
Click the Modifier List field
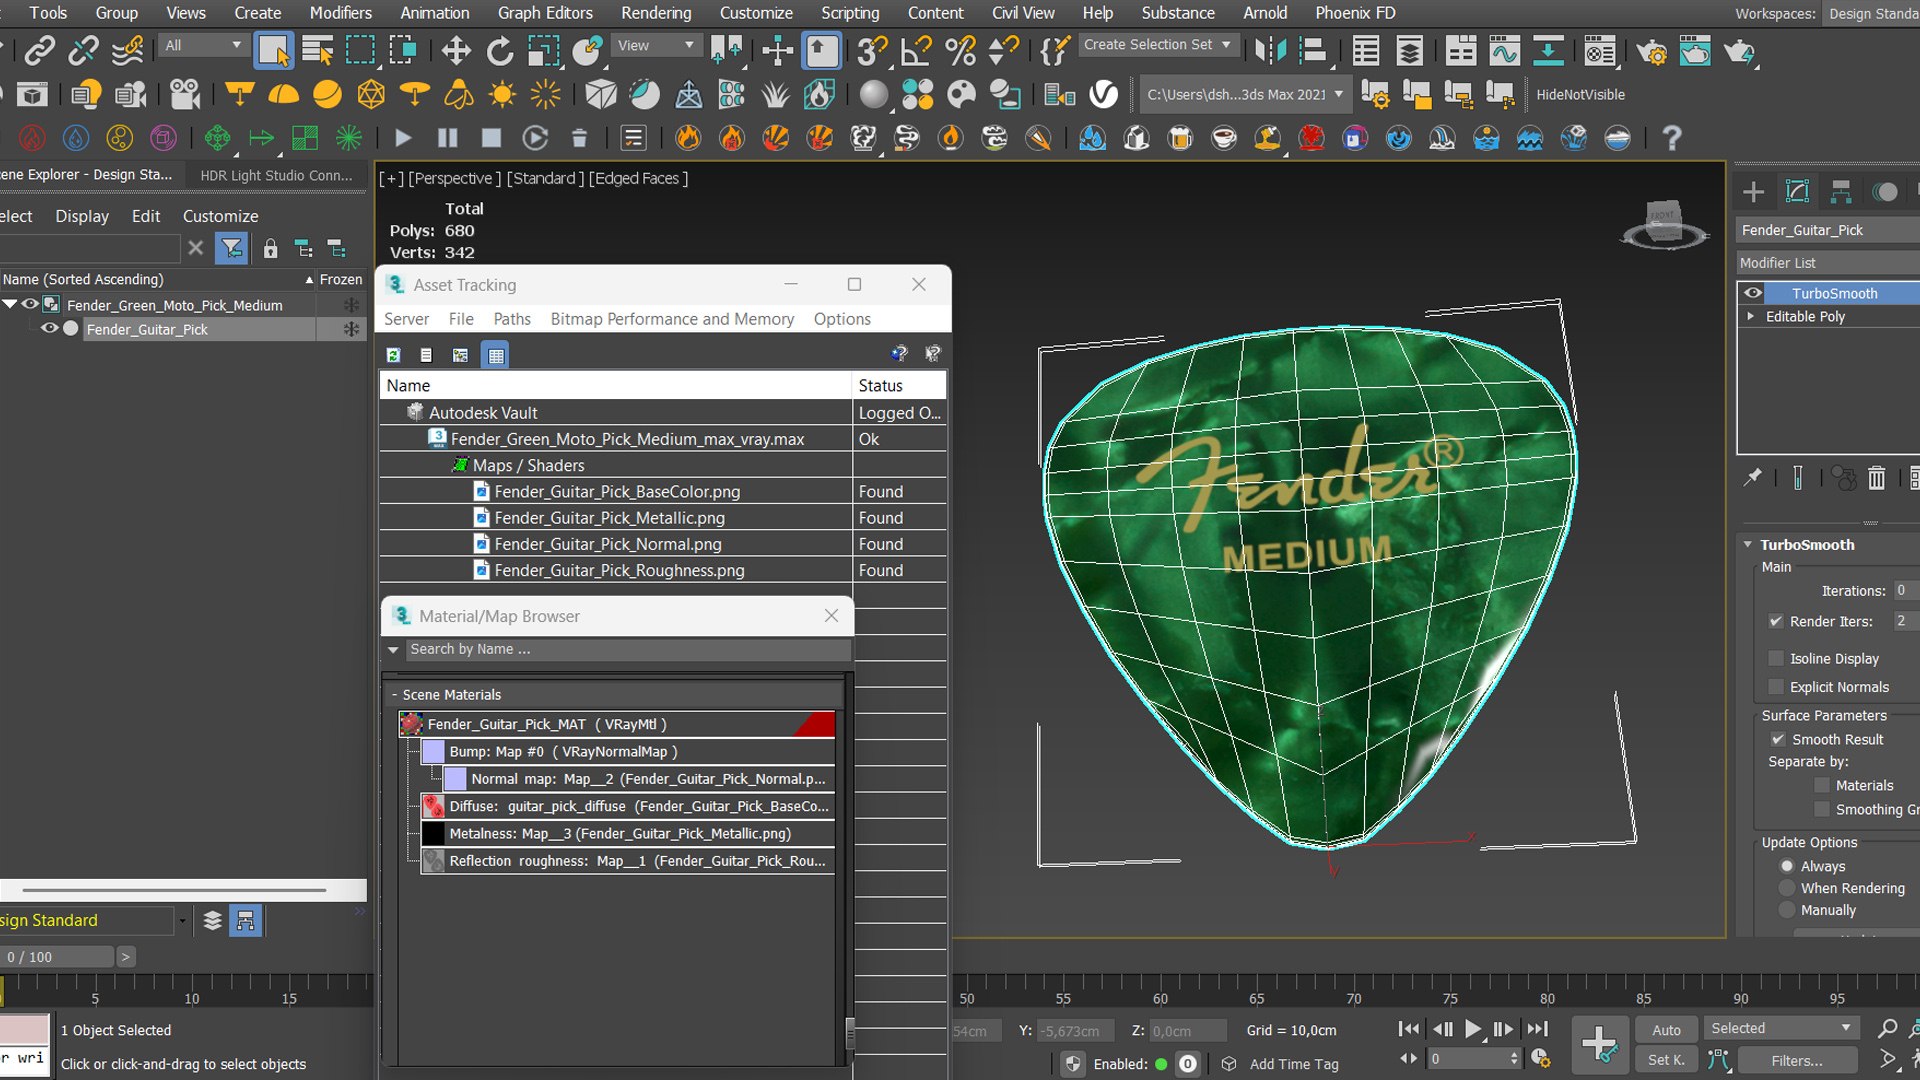[x=1827, y=262]
